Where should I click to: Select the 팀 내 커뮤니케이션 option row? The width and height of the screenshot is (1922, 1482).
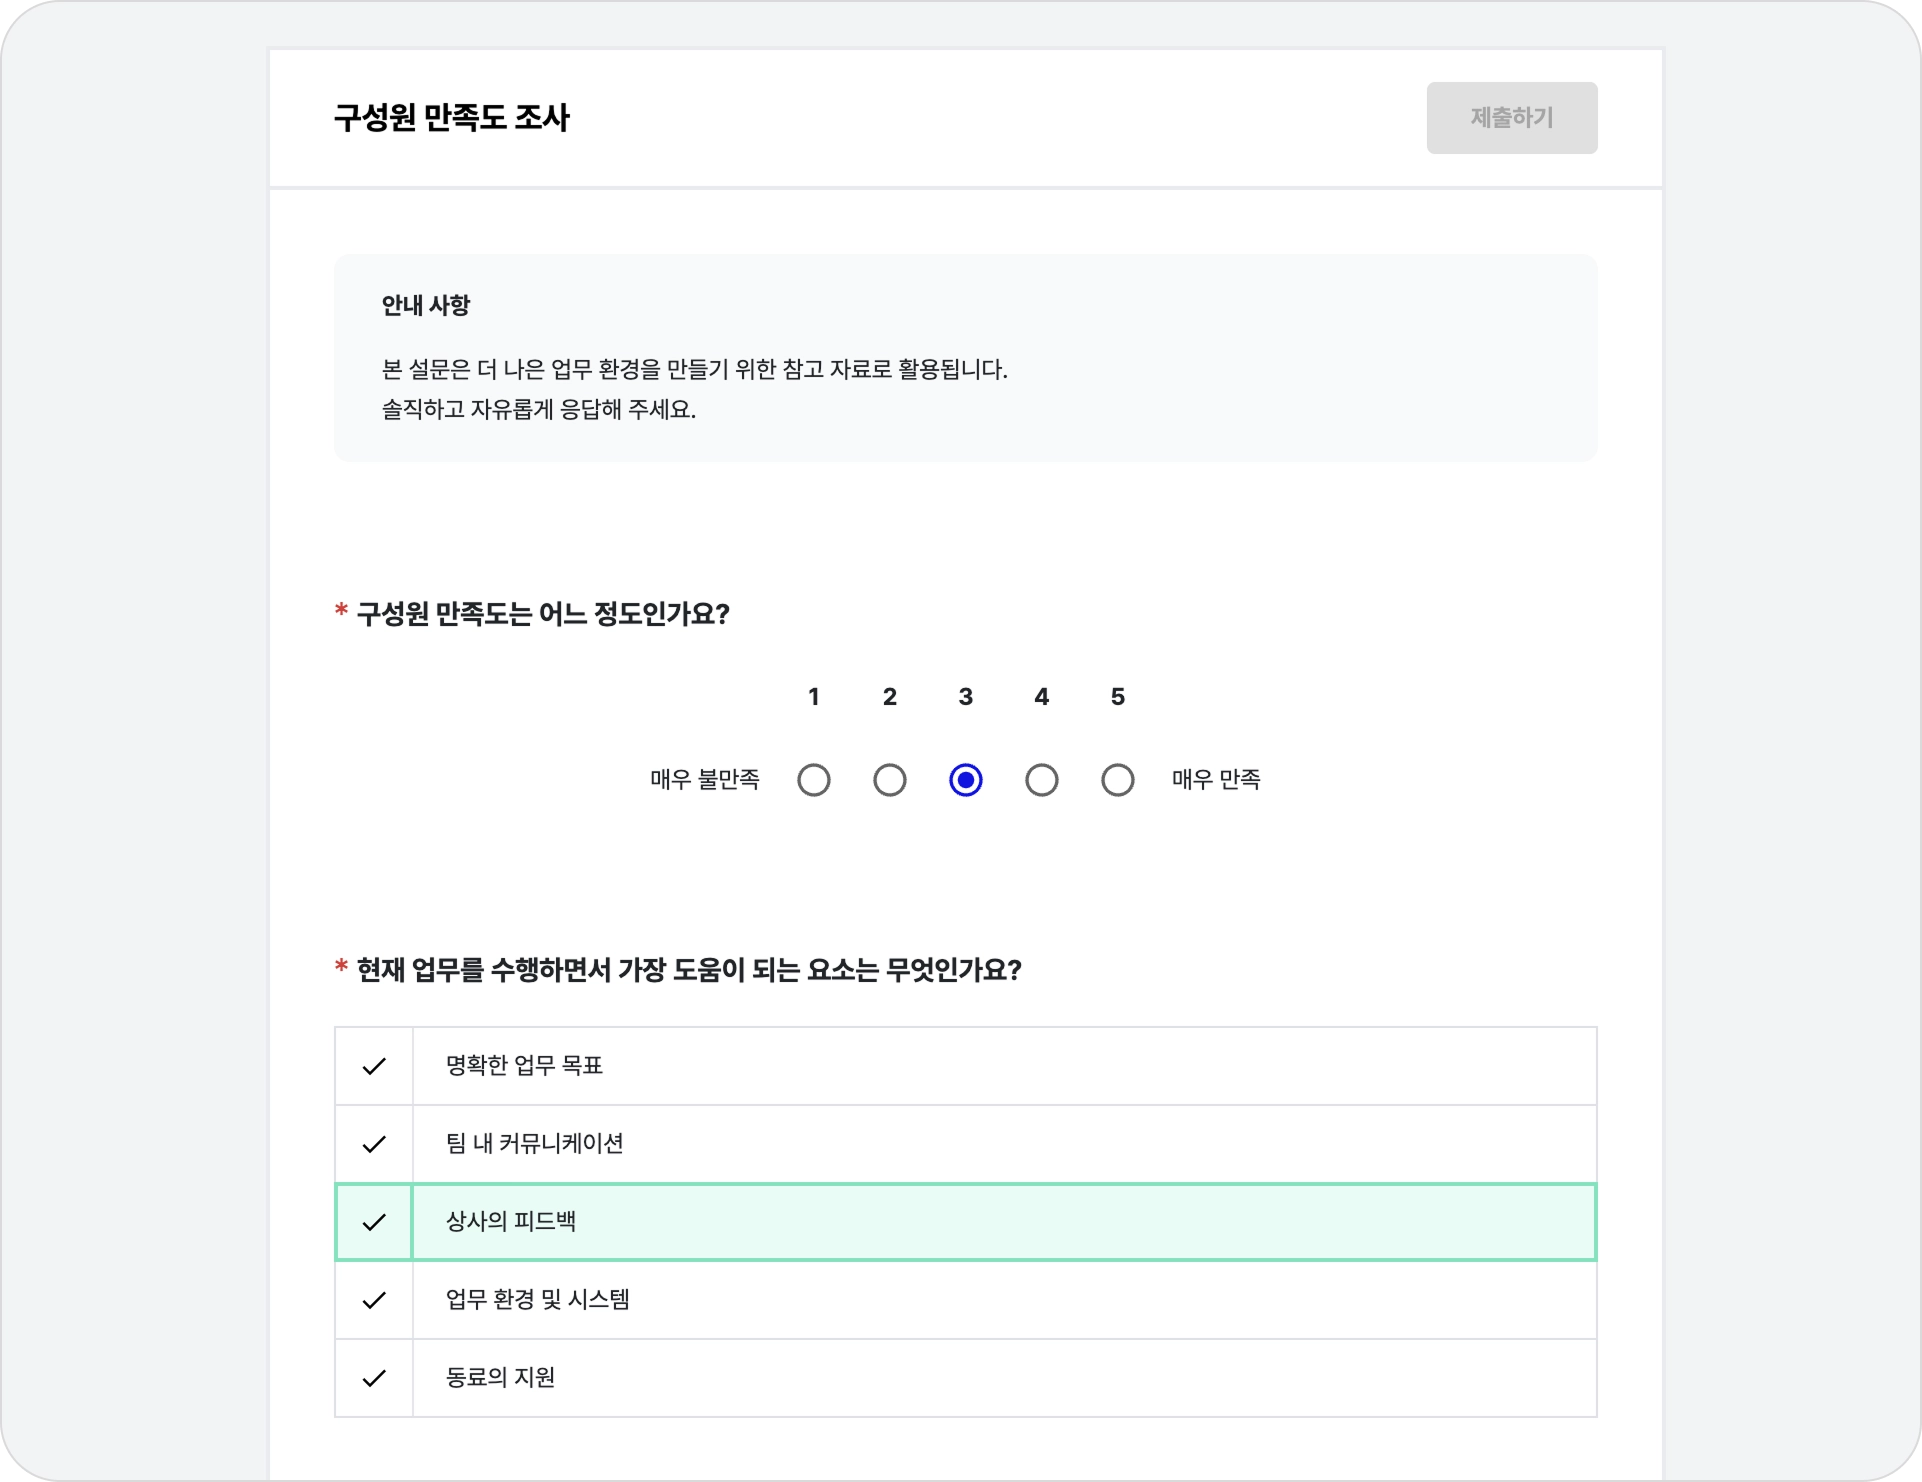point(1004,1144)
